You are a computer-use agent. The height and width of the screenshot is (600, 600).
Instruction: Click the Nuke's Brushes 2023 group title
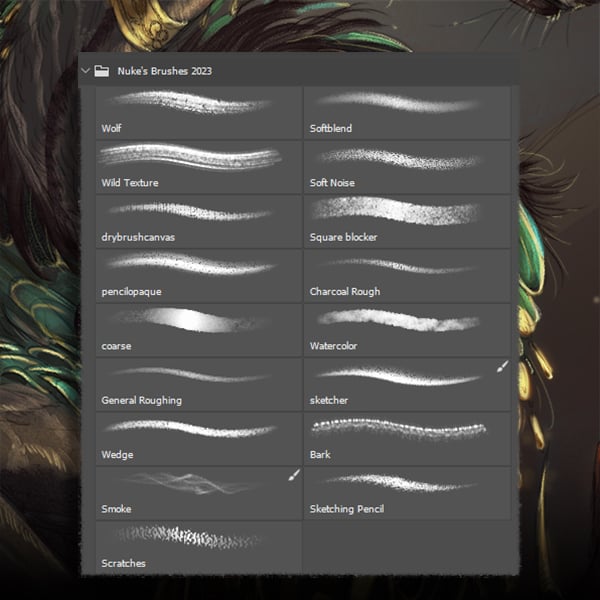(165, 71)
